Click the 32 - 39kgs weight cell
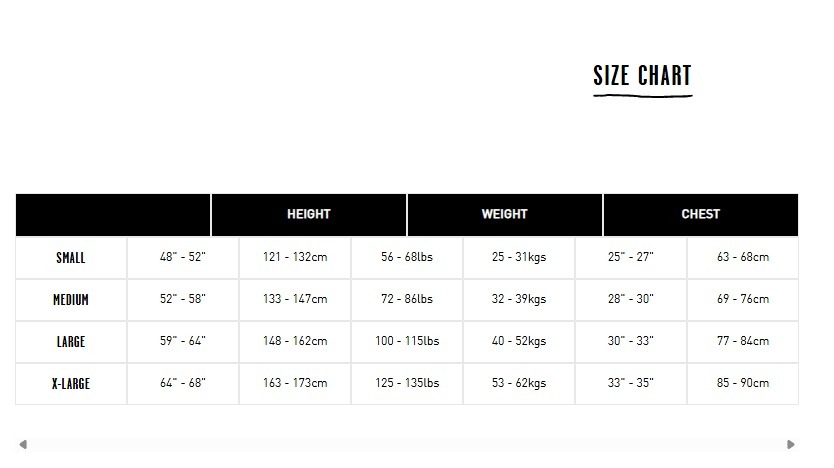The height and width of the screenshot is (468, 834). pos(519,299)
